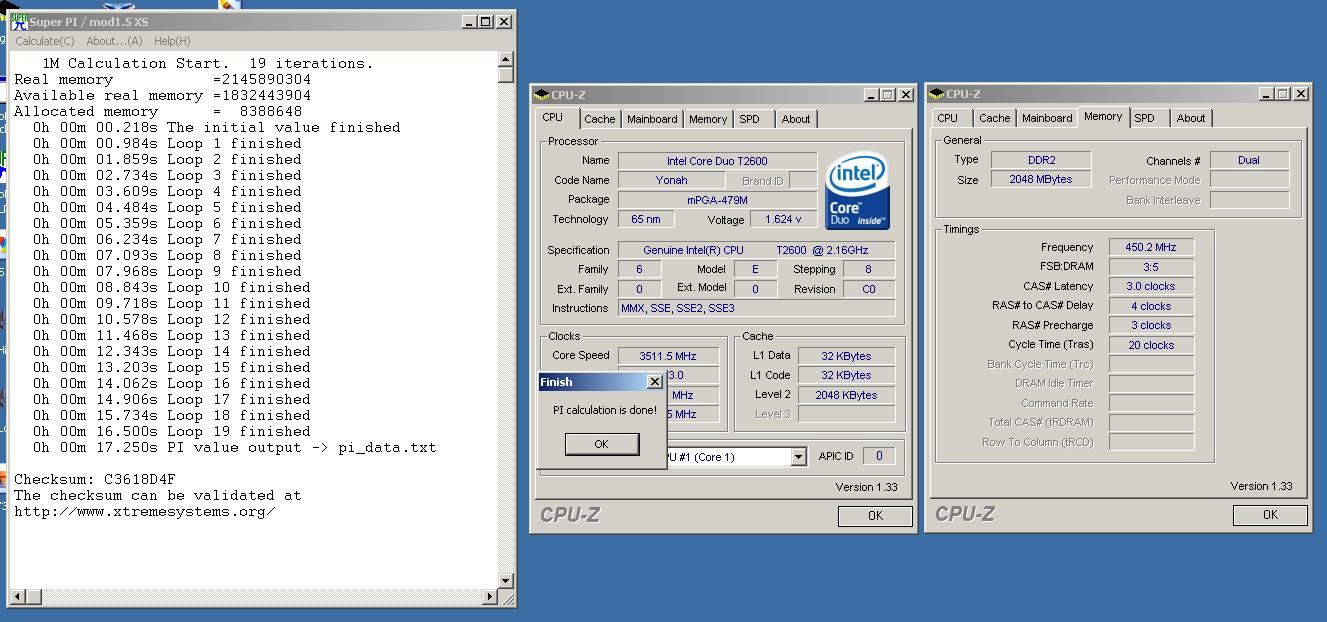
Task: Open About tab in the Memory window
Action: point(1191,118)
